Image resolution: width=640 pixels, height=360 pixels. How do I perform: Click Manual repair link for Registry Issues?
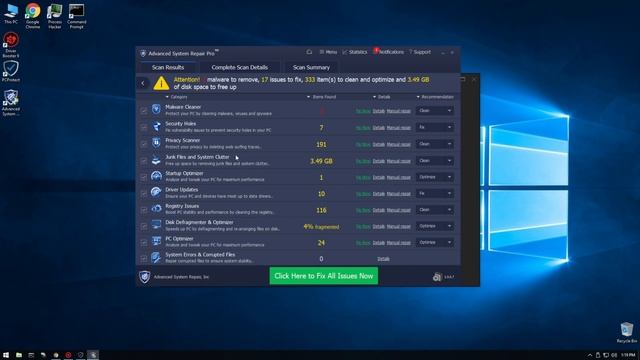click(x=398, y=210)
